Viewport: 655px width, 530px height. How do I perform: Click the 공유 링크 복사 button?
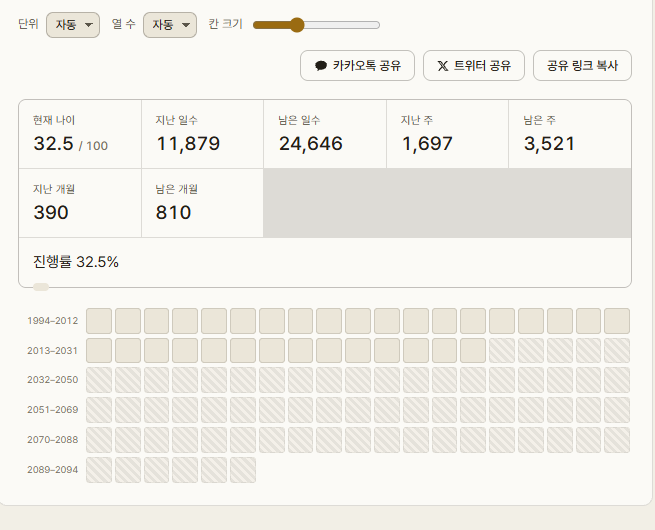click(582, 66)
